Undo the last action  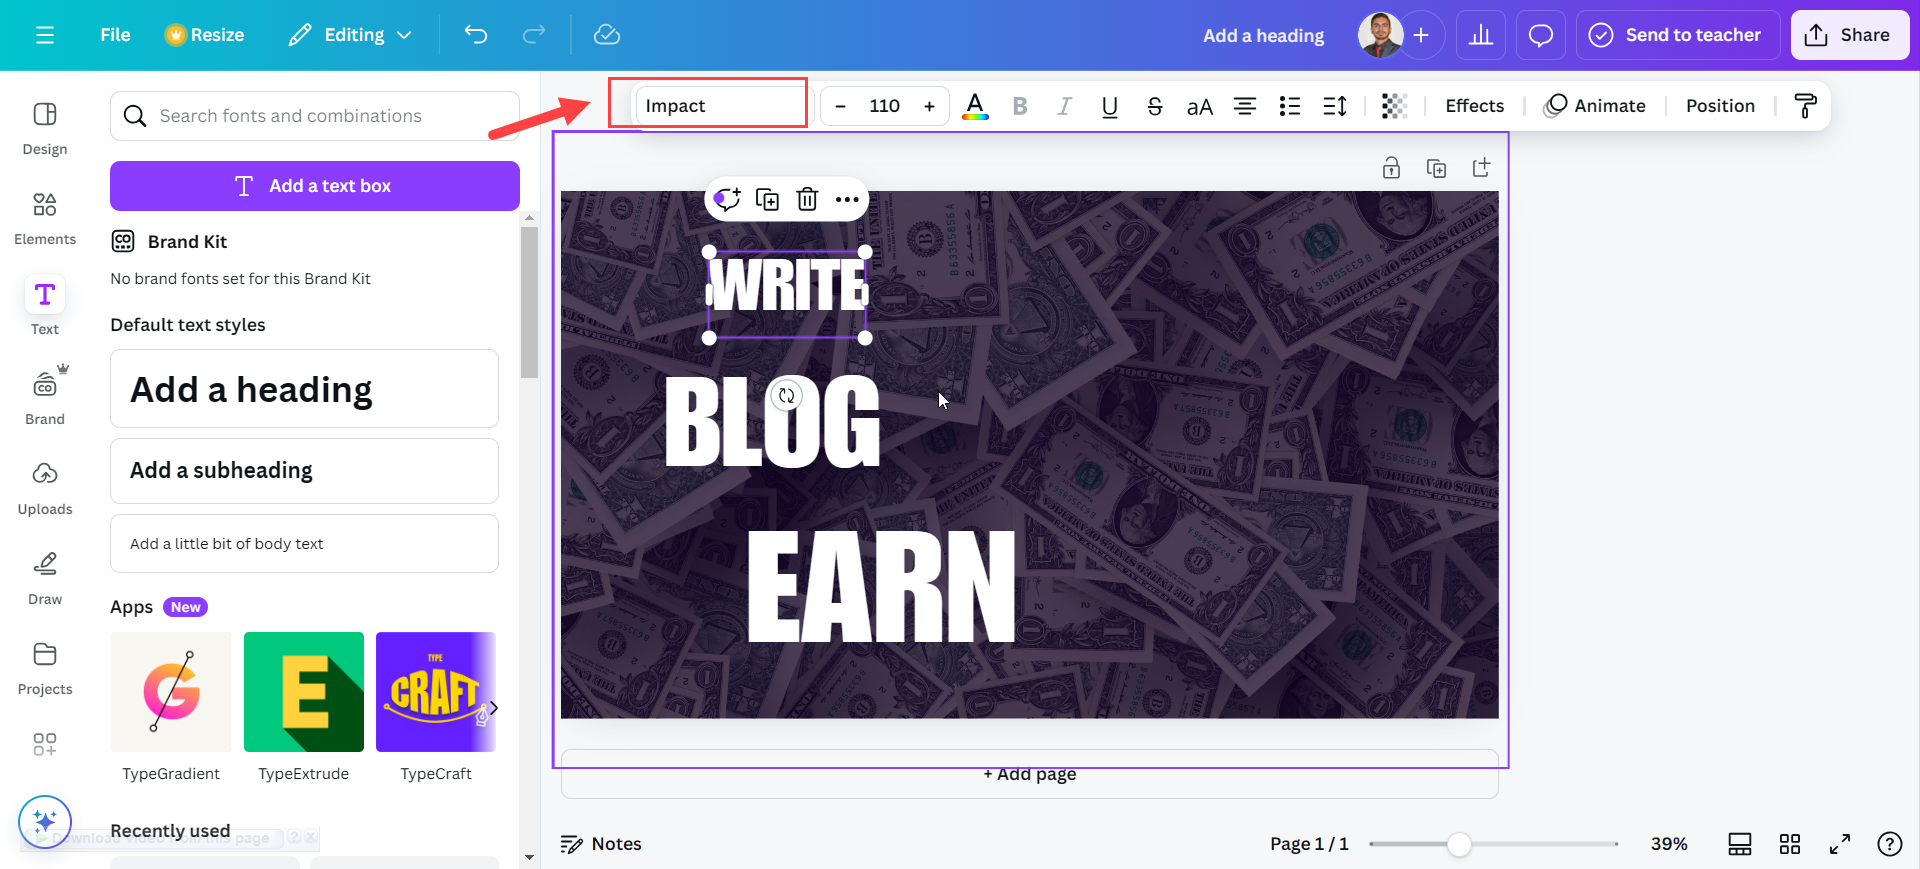(476, 35)
